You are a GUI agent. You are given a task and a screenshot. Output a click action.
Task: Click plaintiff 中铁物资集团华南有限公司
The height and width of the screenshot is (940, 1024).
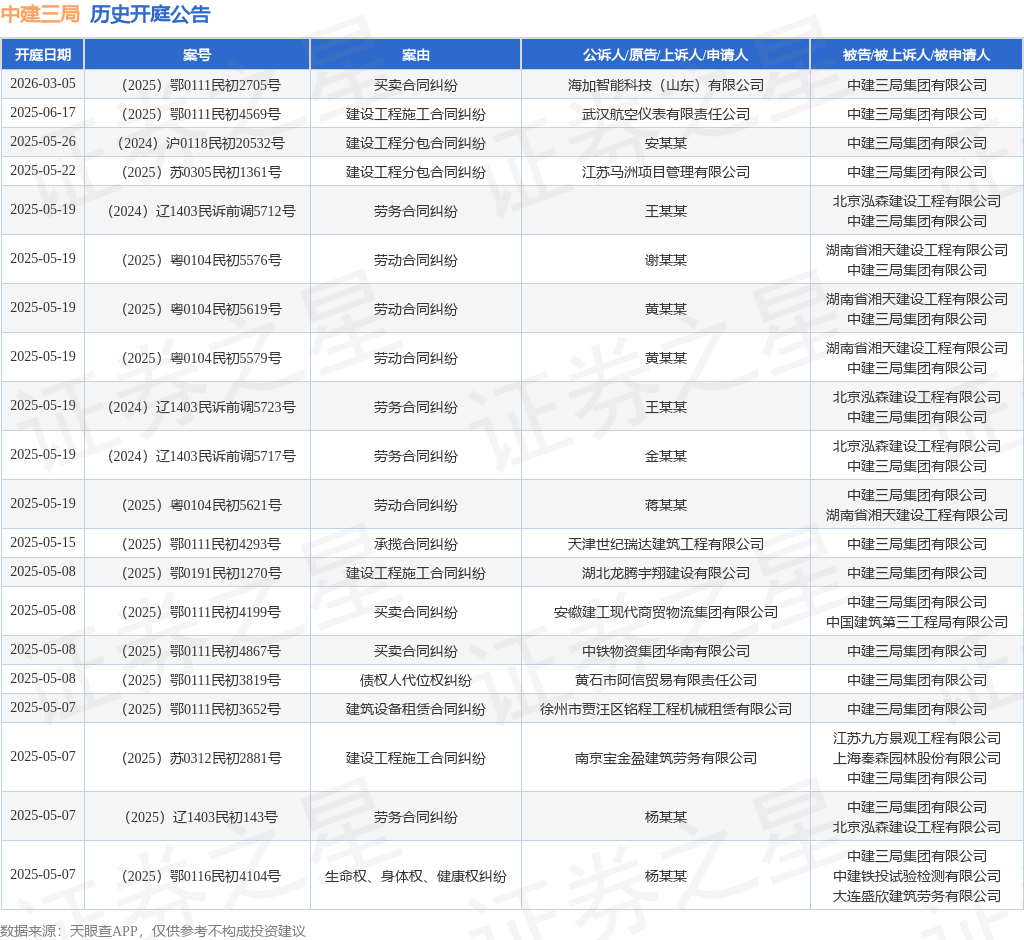(x=665, y=651)
